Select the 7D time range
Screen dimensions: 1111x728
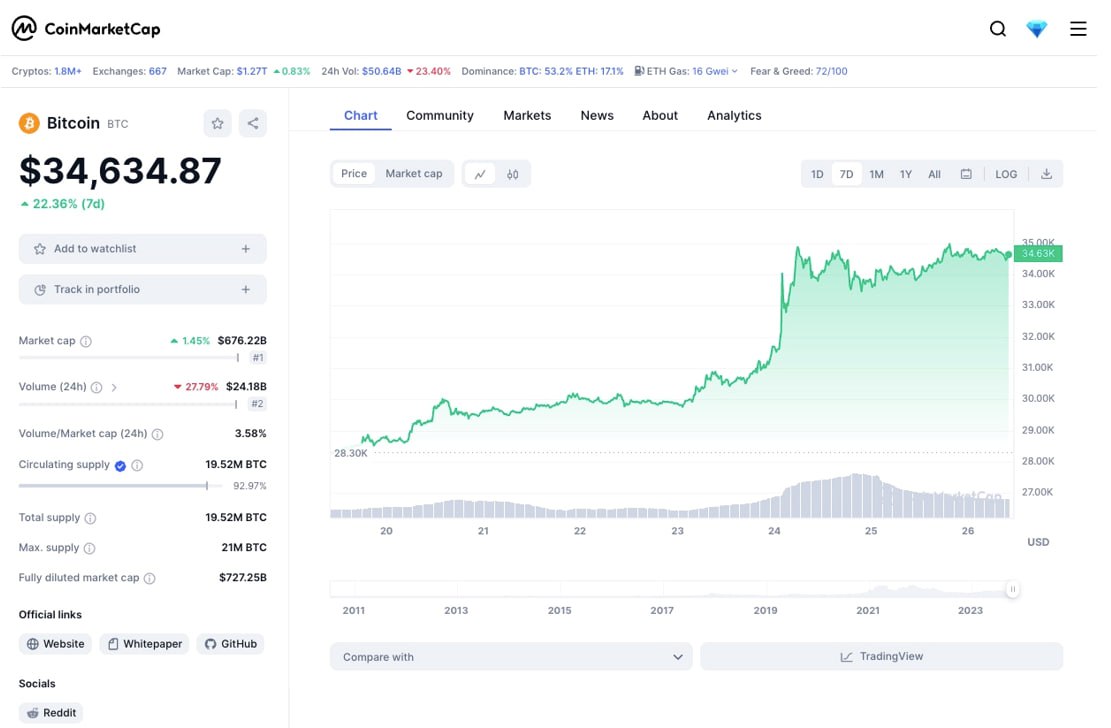coord(846,174)
